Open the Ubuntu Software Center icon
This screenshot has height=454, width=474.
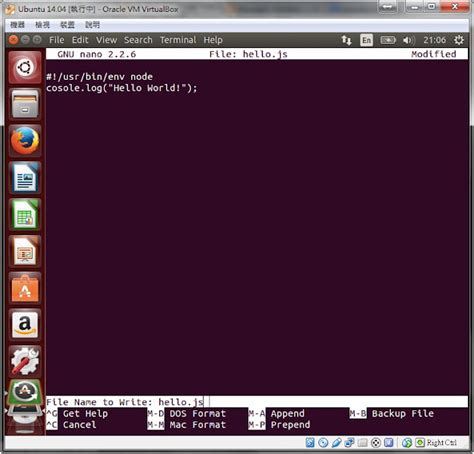(x=25, y=288)
